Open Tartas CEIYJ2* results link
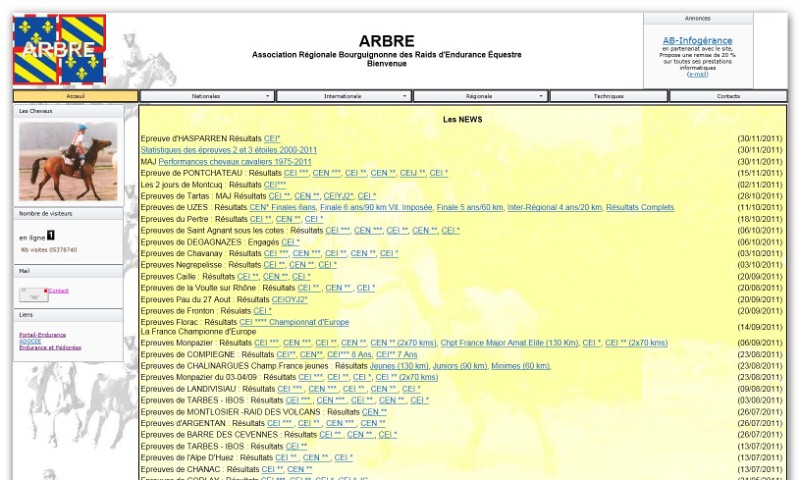 (338, 196)
